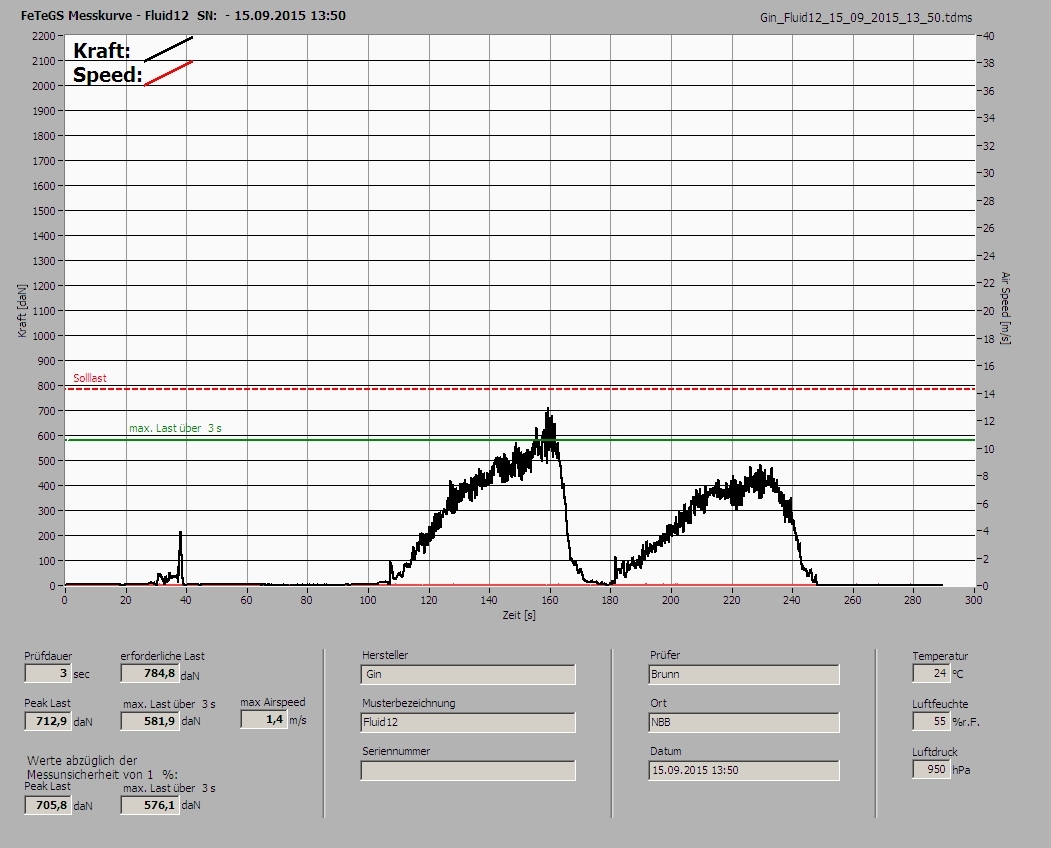Click the "Zeit [s]" axis title
This screenshot has height=848, width=1051.
point(519,615)
